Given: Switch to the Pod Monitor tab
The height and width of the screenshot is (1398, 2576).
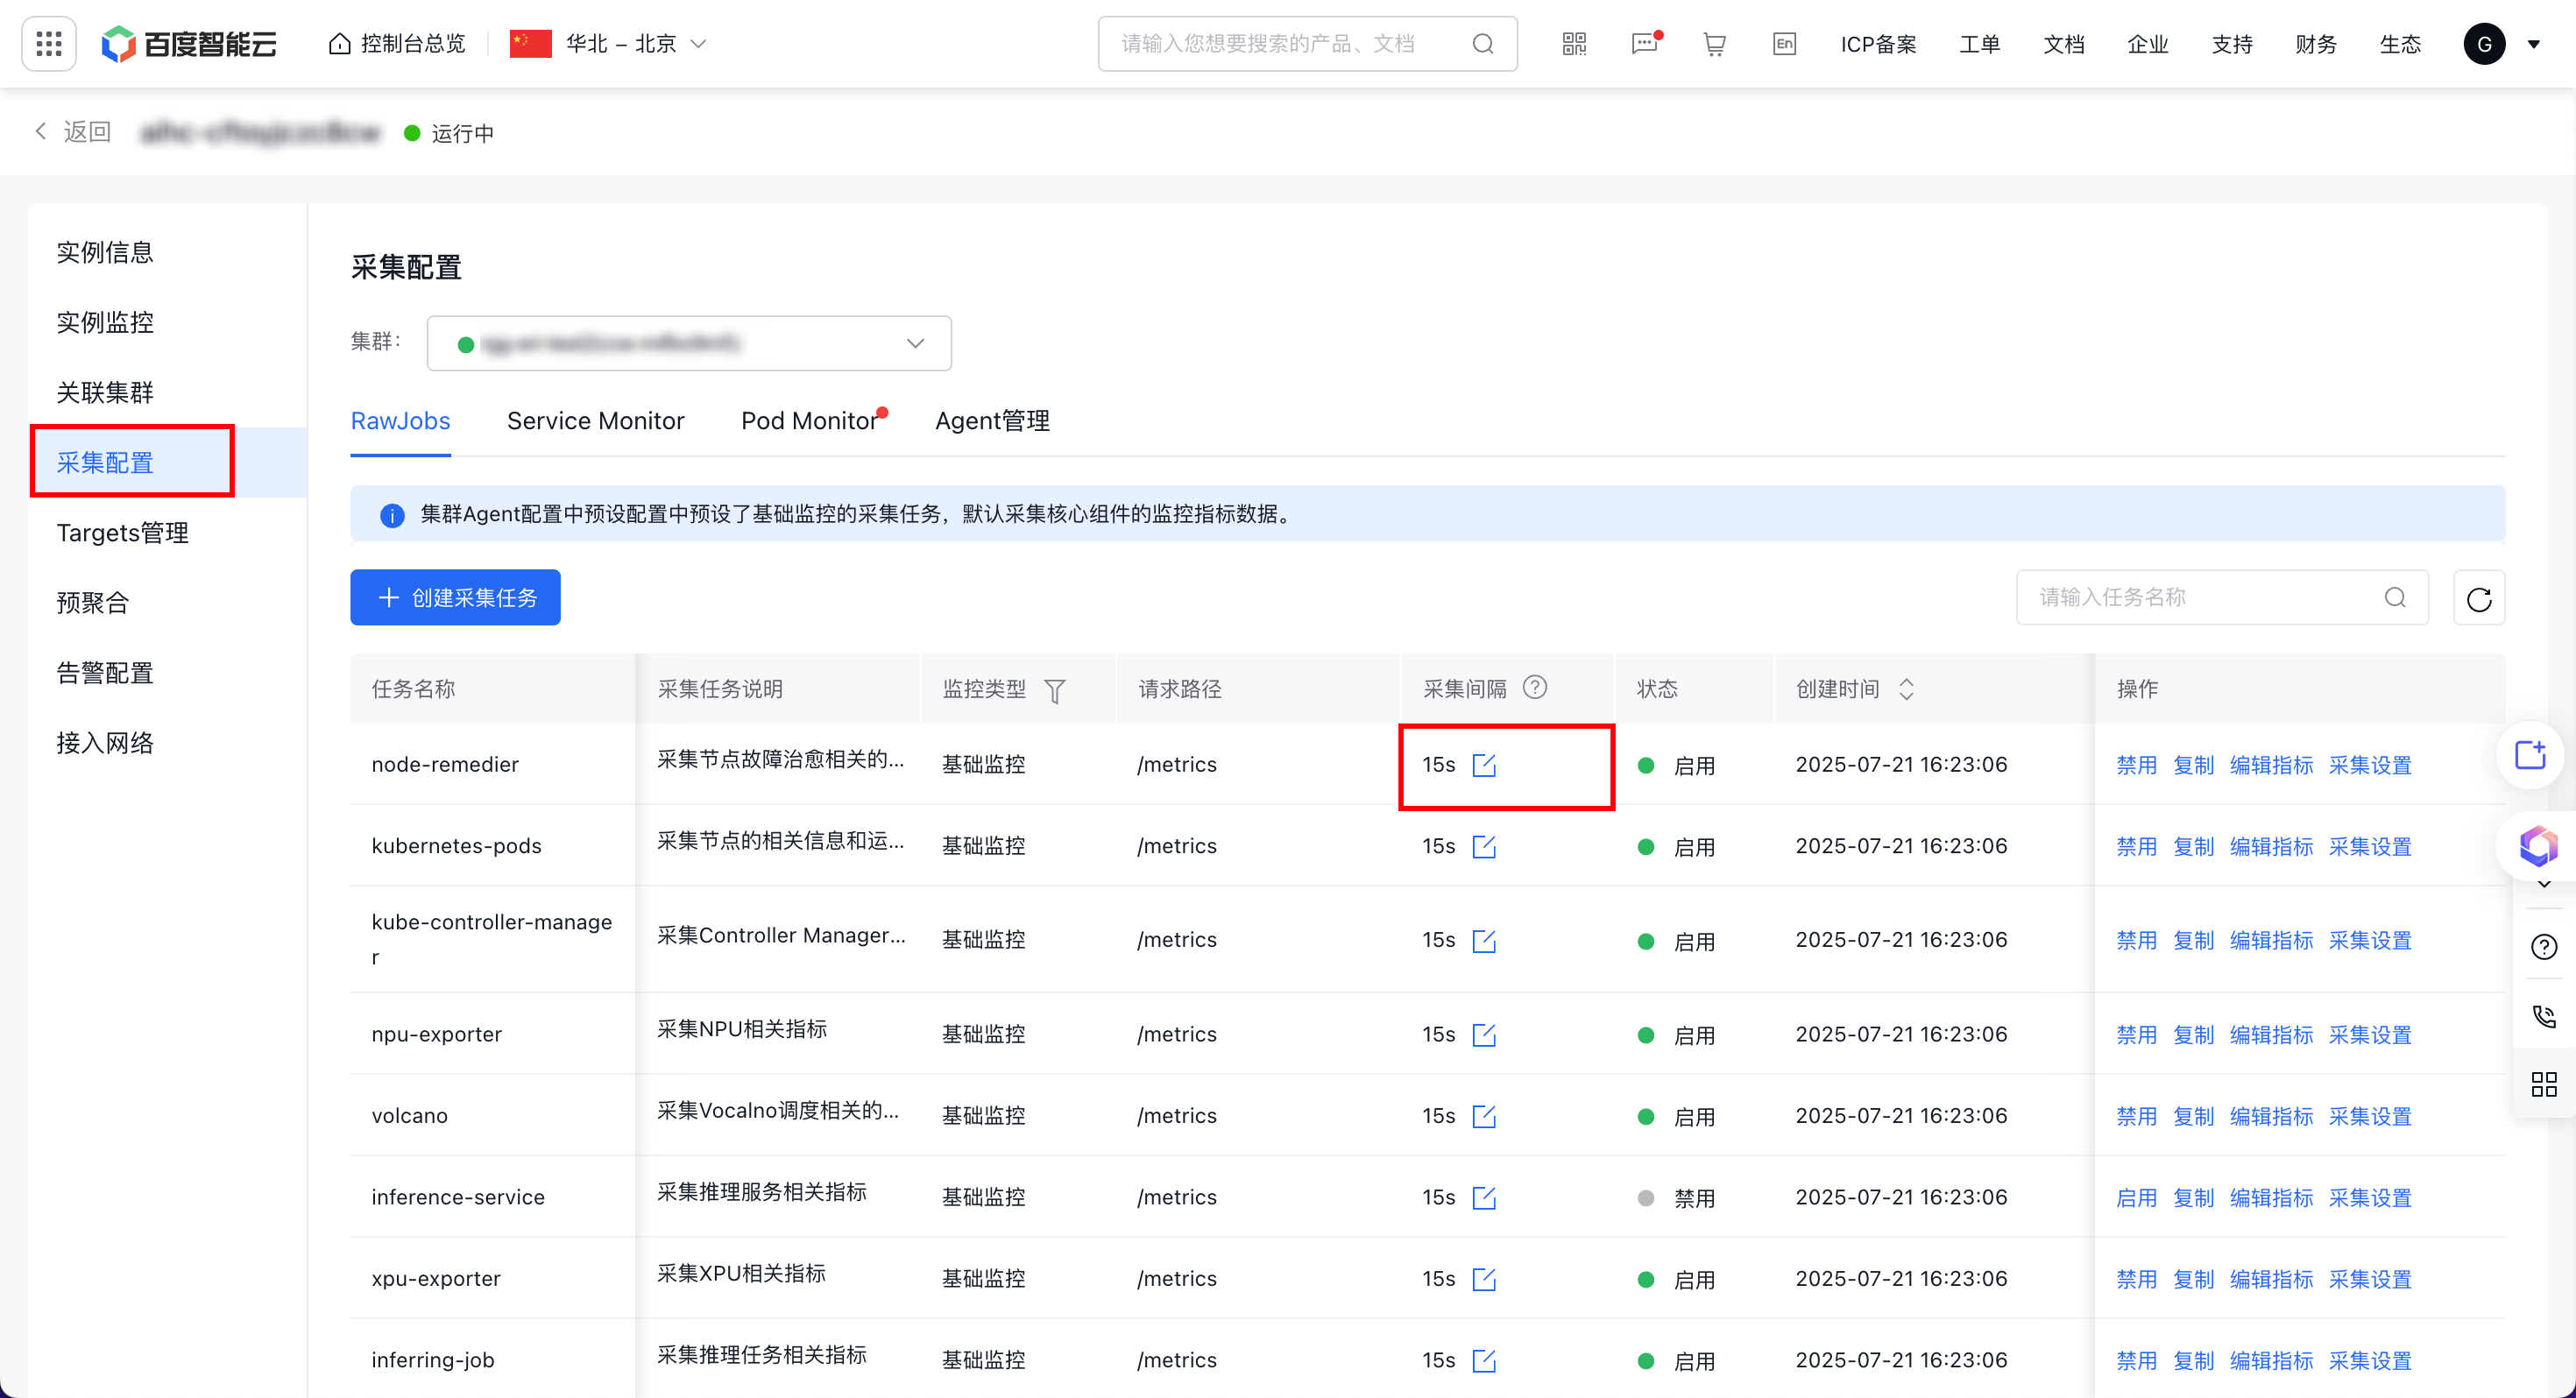Looking at the screenshot, I should (809, 421).
